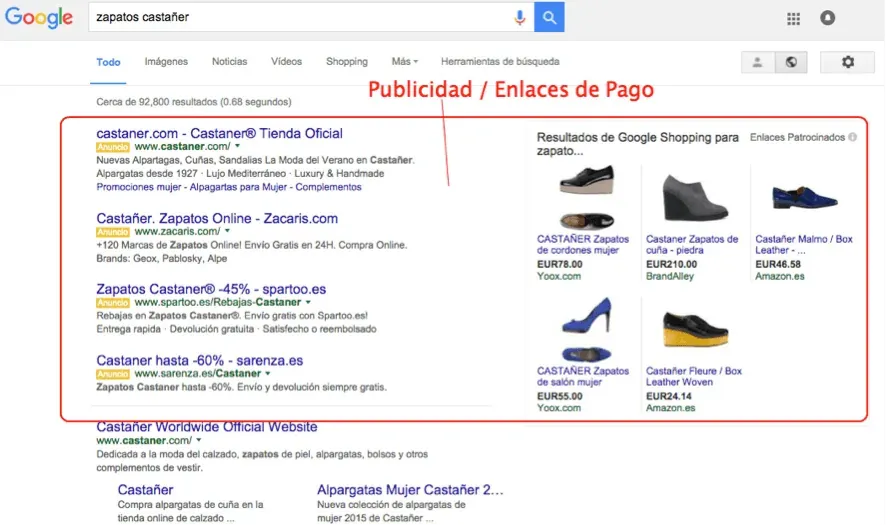Viewport: 886px width, 525px height.
Task: Open Castaner Zapatos de cuña - piedra
Action: 692,245
